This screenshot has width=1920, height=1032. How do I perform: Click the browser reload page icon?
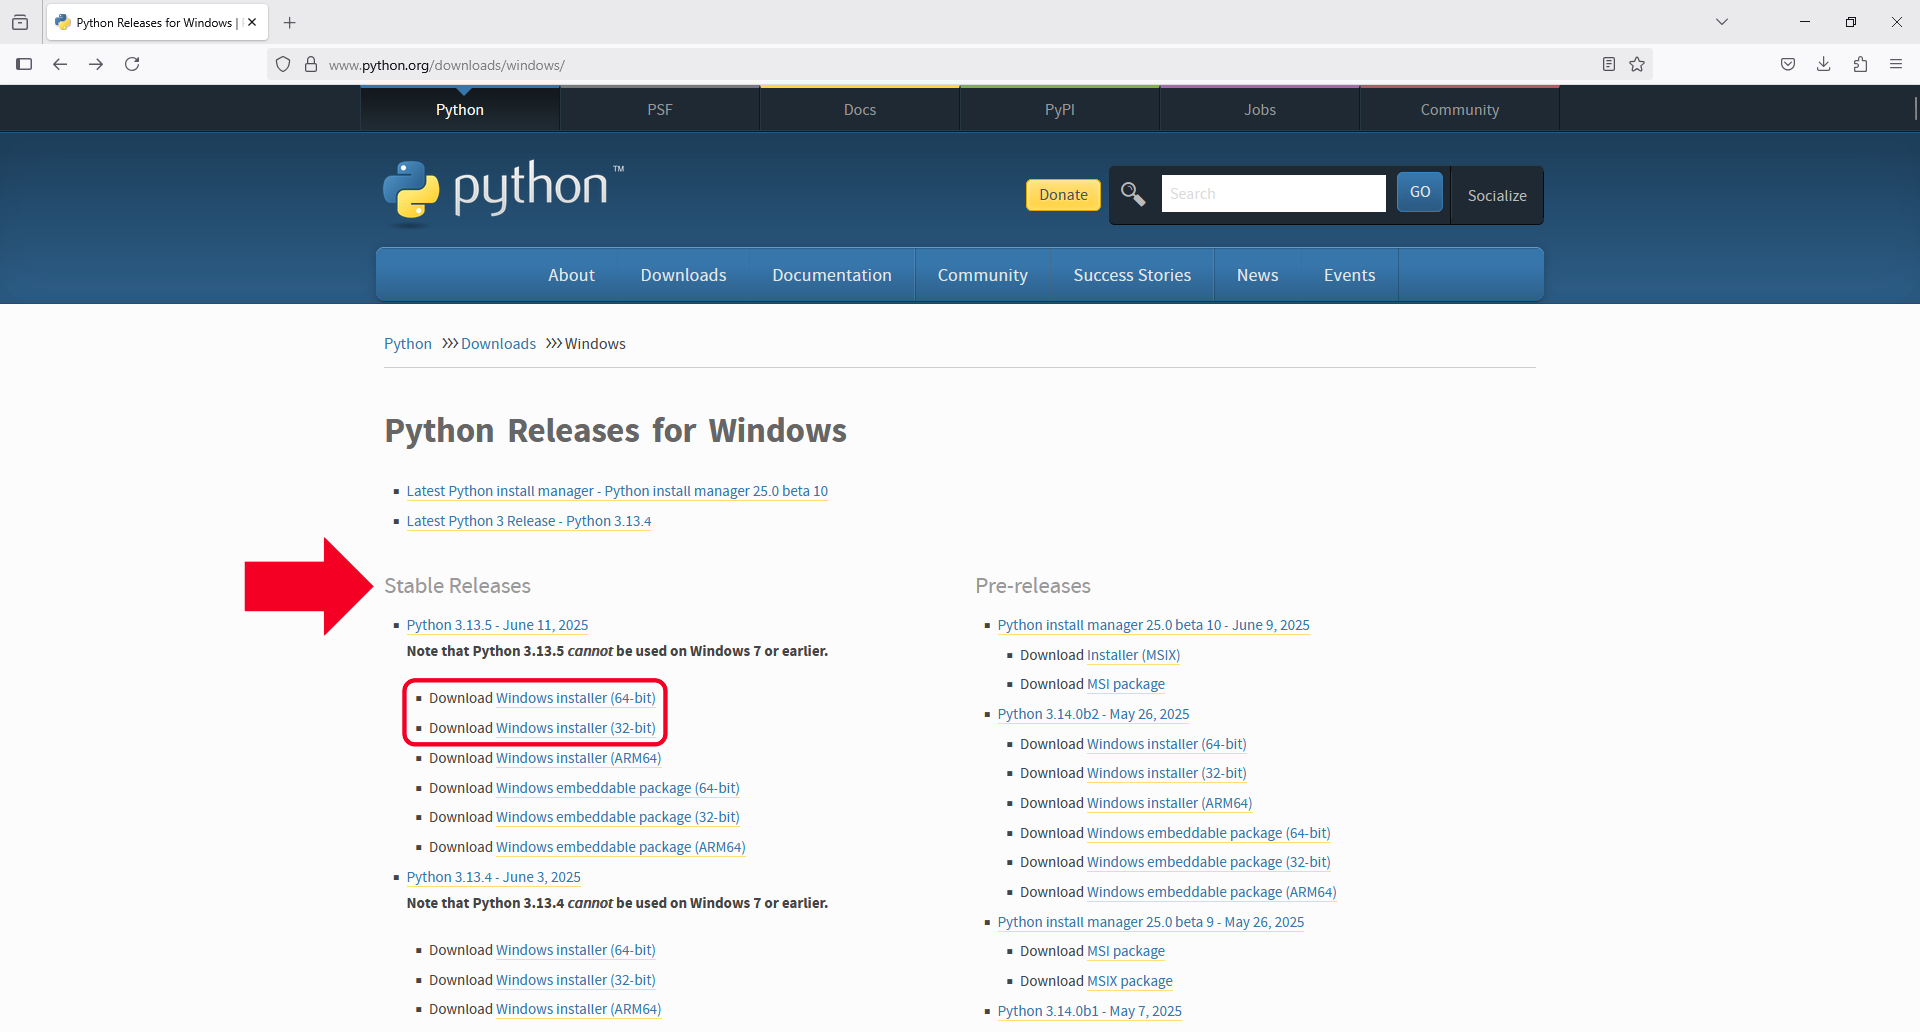(x=132, y=64)
